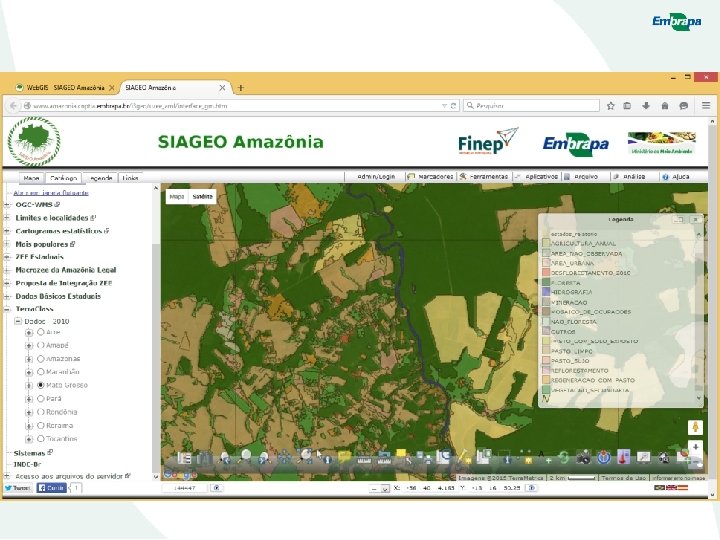Click the Firefox home icon
720x540 pixels.
[664, 106]
